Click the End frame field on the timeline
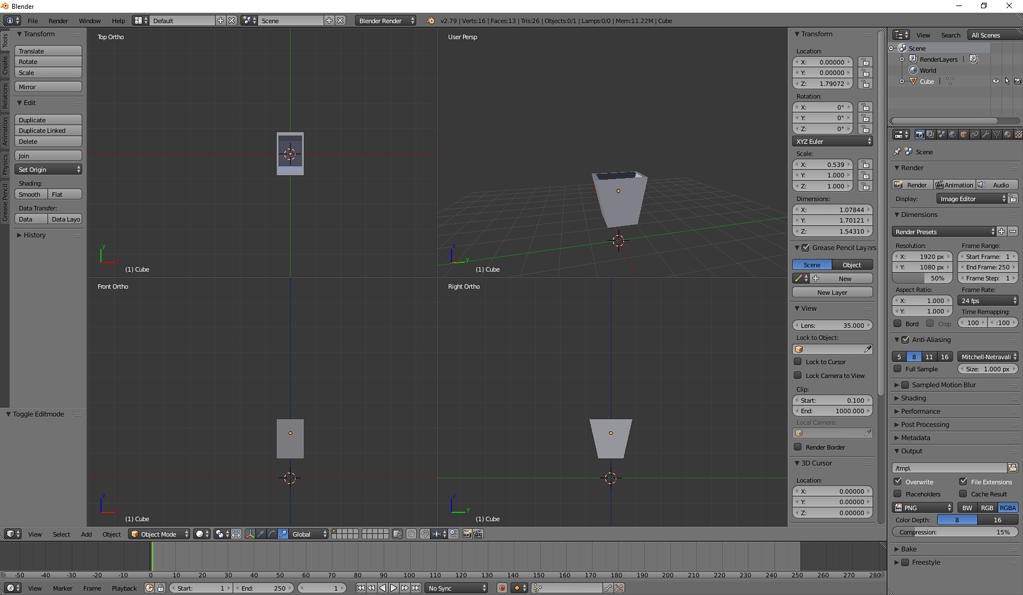The width and height of the screenshot is (1023, 595). pos(263,588)
